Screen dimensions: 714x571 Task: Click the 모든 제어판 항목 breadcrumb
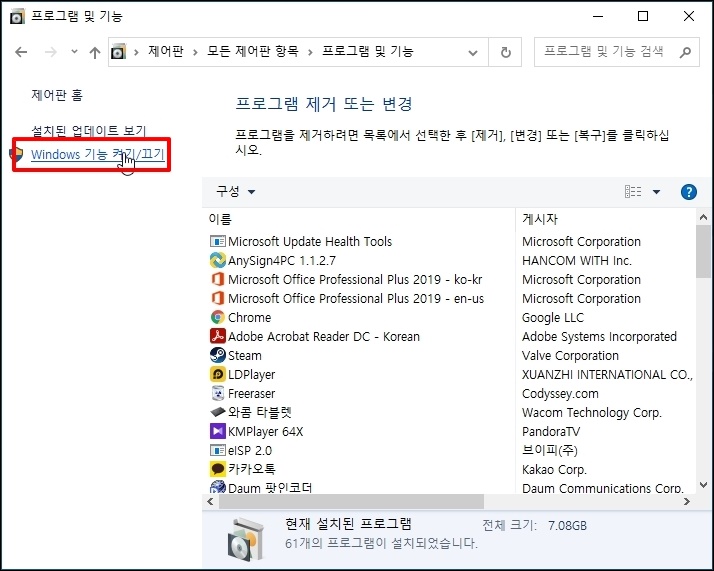point(253,51)
